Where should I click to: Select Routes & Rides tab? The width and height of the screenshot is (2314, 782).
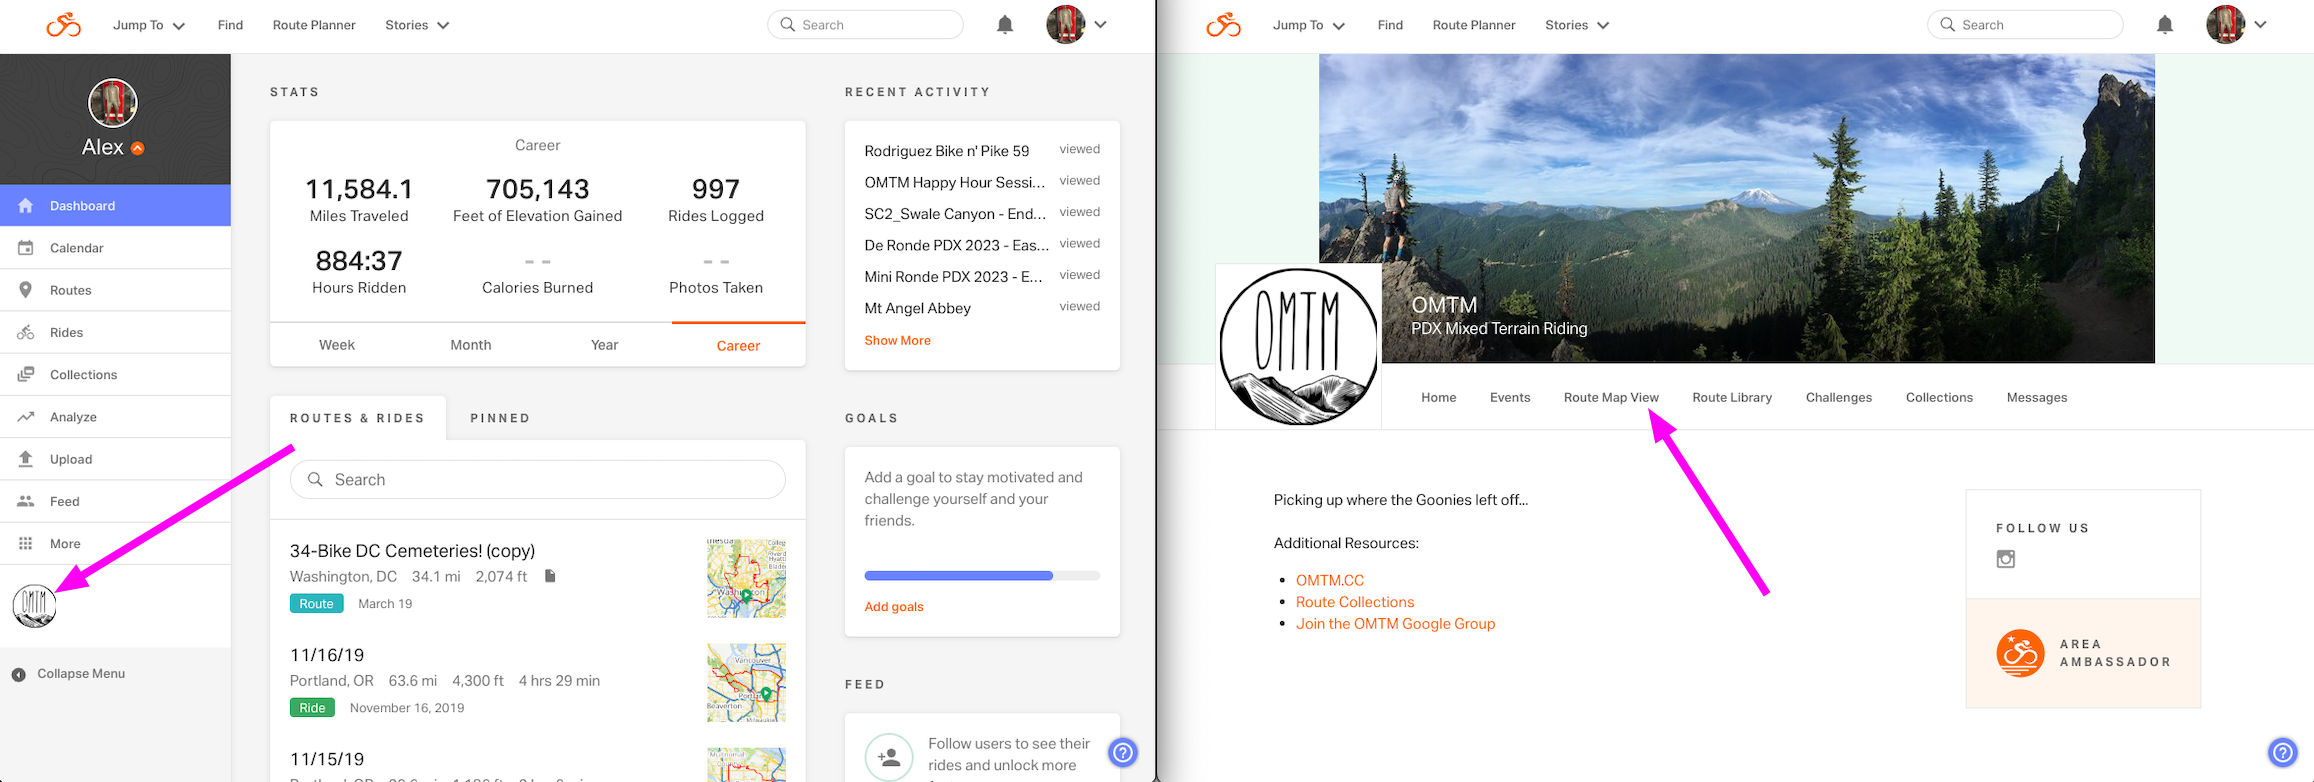pos(358,418)
